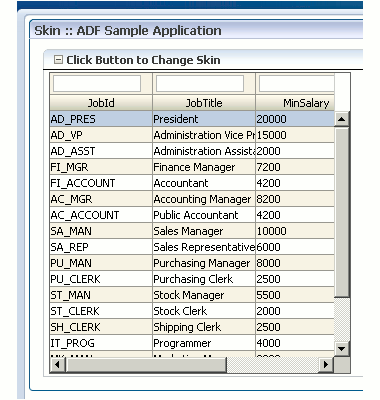
Task: Click the Administration Vice President title cell
Action: tap(204, 135)
